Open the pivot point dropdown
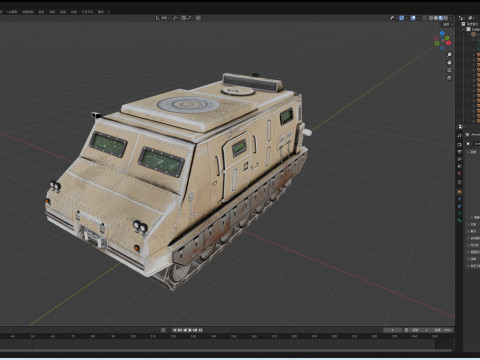Image resolution: width=480 pixels, height=360 pixels. [x=176, y=18]
